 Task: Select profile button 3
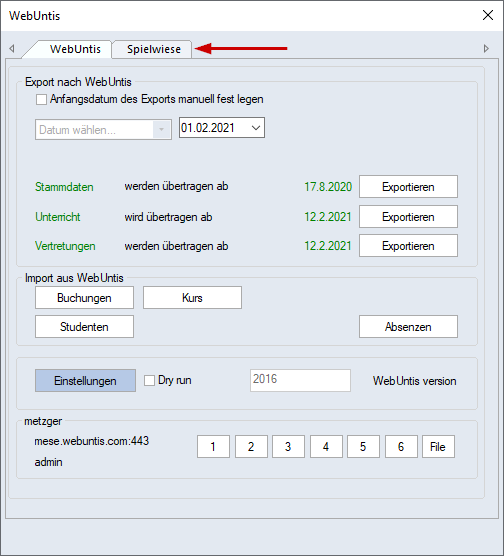tap(288, 446)
